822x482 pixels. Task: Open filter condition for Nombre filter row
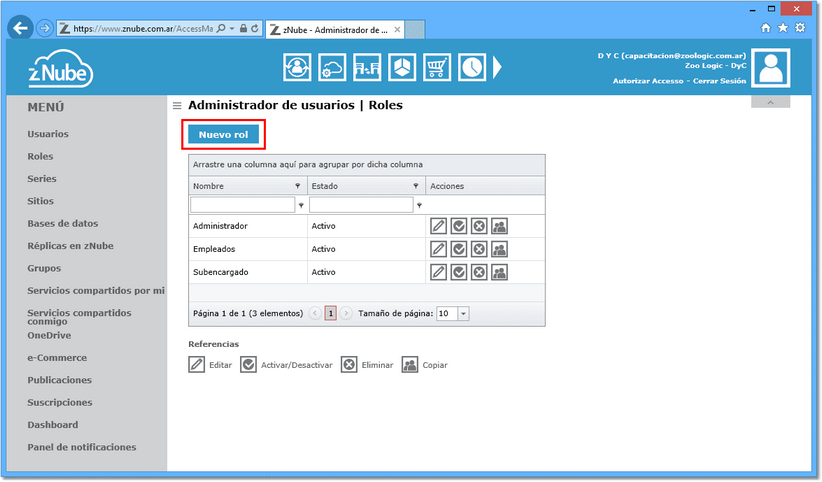pyautogui.click(x=301, y=206)
